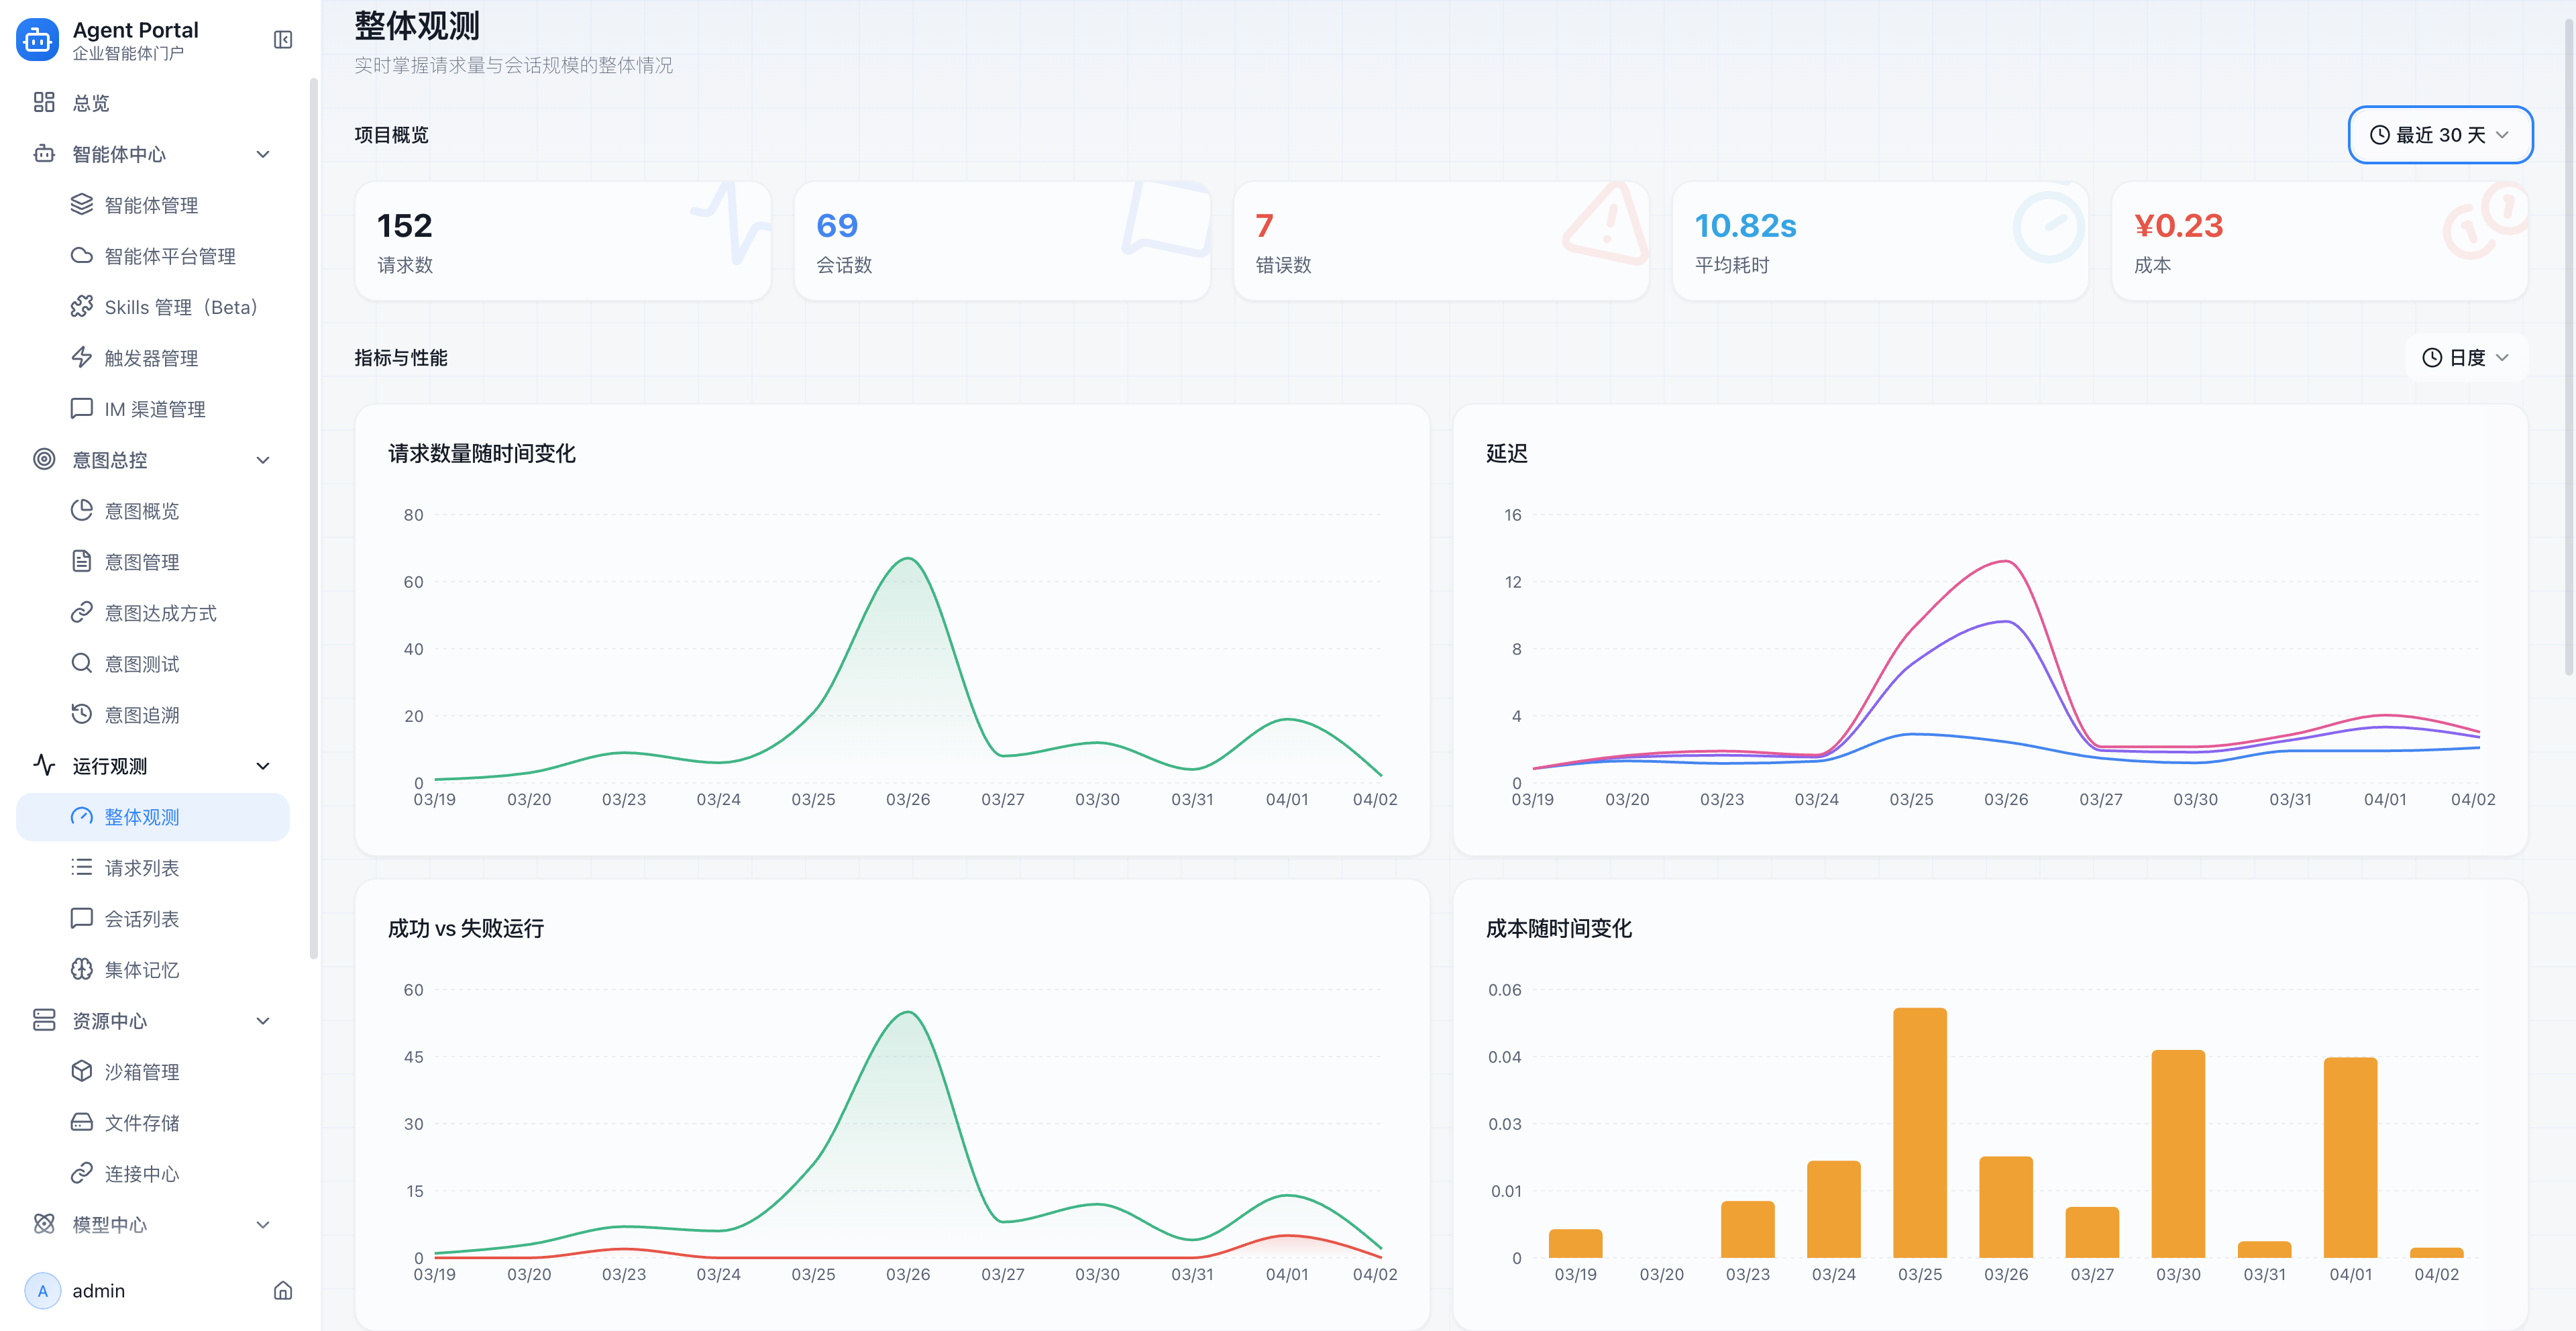Go to 总览 in sidebar
The width and height of the screenshot is (2576, 1331).
click(91, 103)
